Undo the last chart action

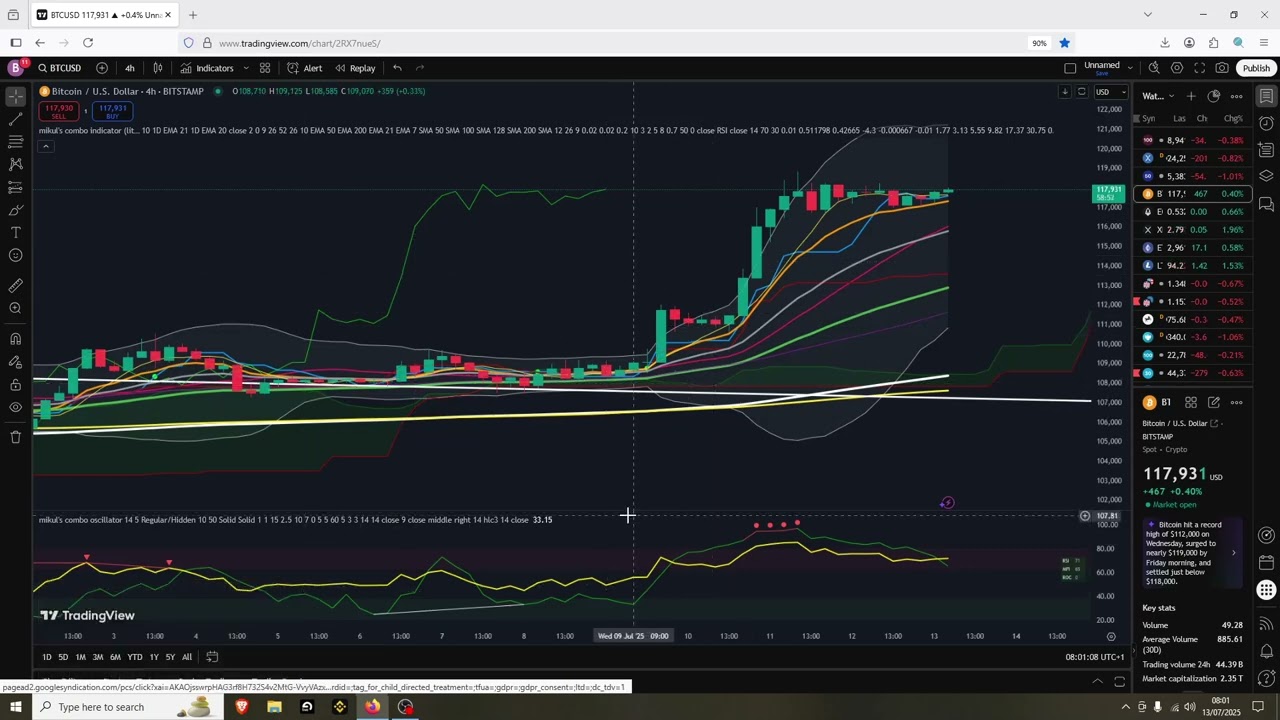(397, 68)
